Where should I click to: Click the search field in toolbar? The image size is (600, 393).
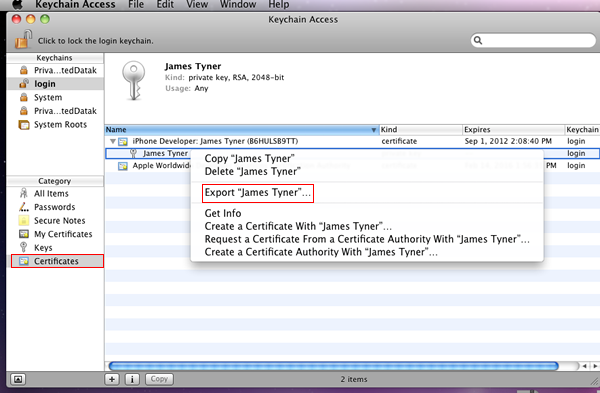(533, 40)
